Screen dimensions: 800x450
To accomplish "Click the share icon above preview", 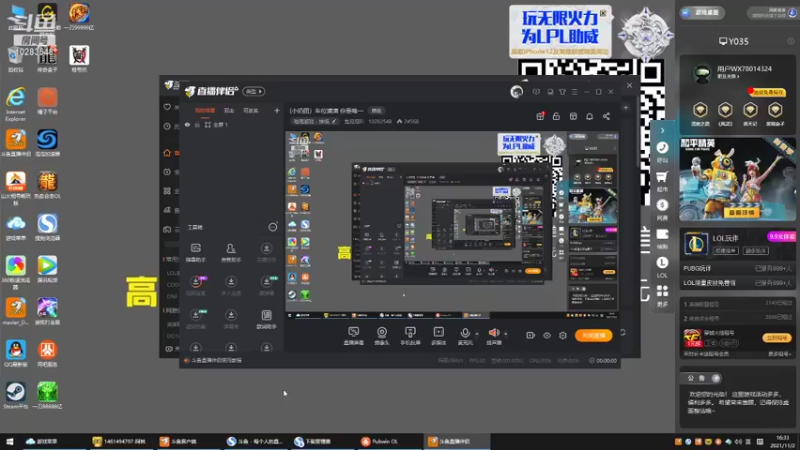I will pyautogui.click(x=606, y=116).
